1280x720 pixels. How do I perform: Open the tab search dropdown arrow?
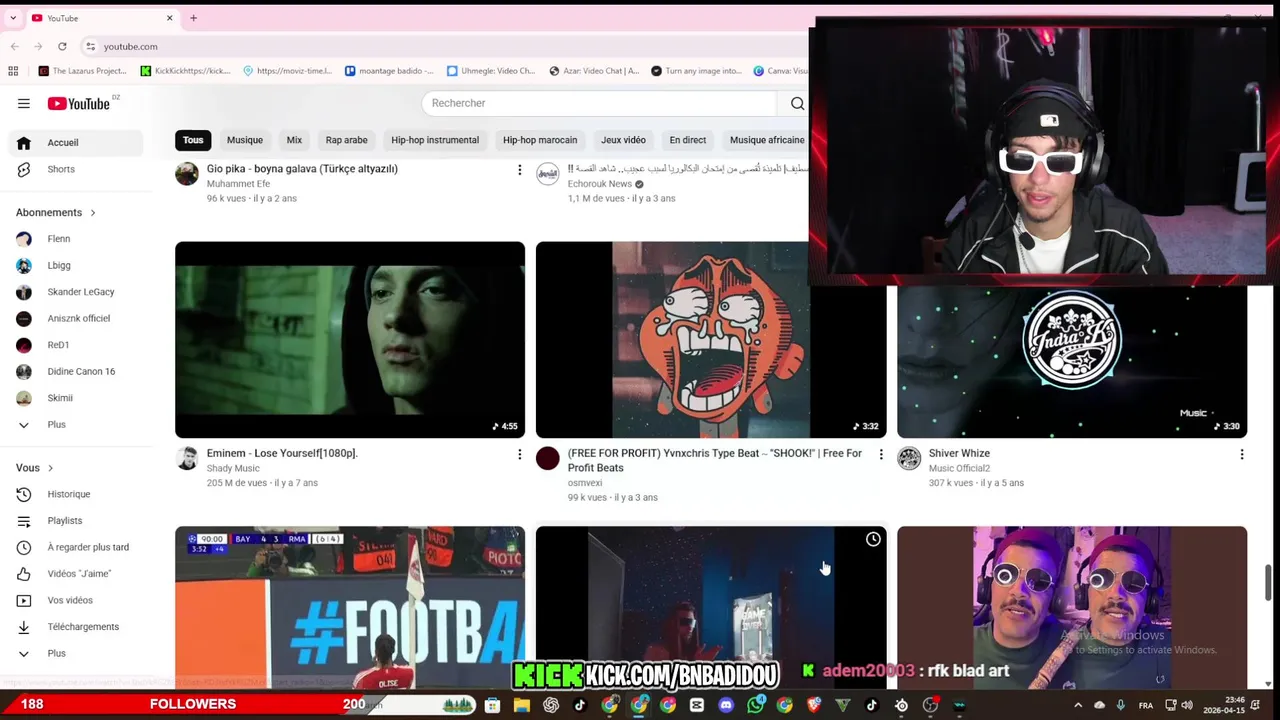pyautogui.click(x=14, y=18)
